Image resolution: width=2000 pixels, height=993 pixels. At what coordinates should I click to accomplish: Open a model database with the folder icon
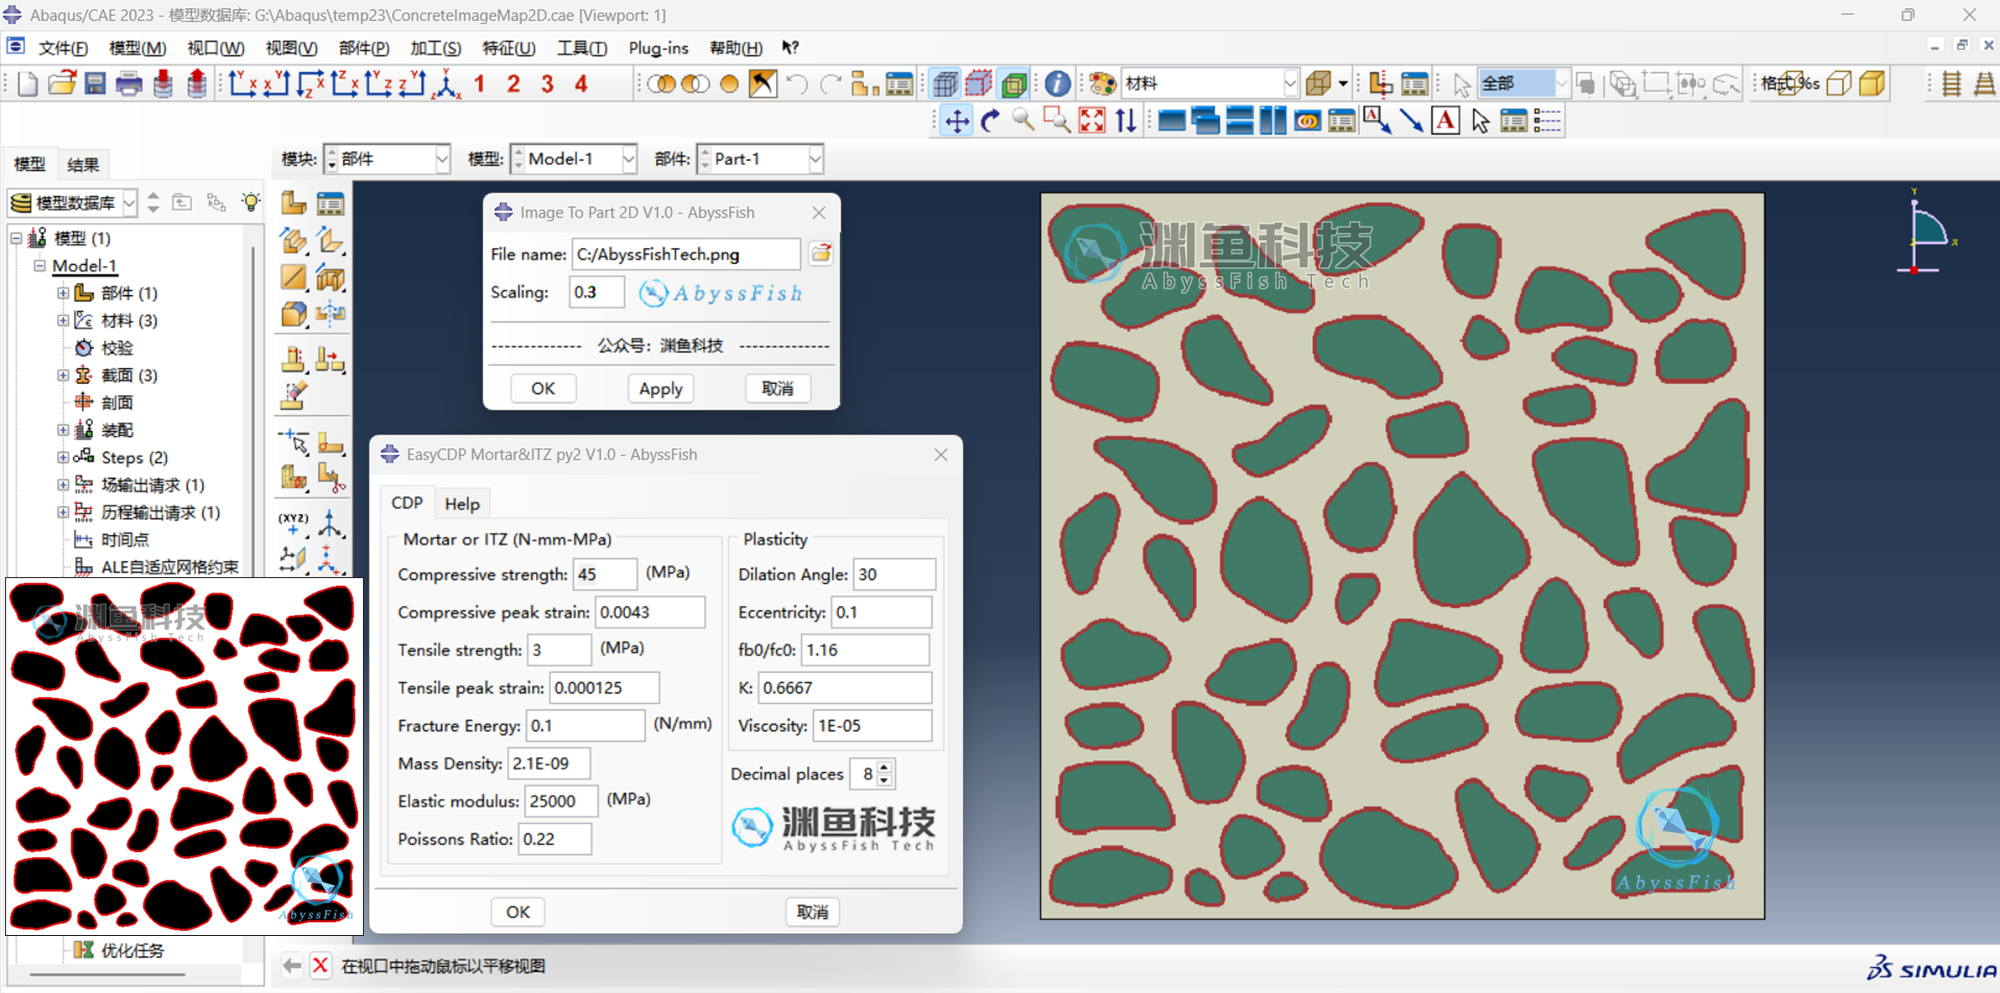[x=62, y=84]
